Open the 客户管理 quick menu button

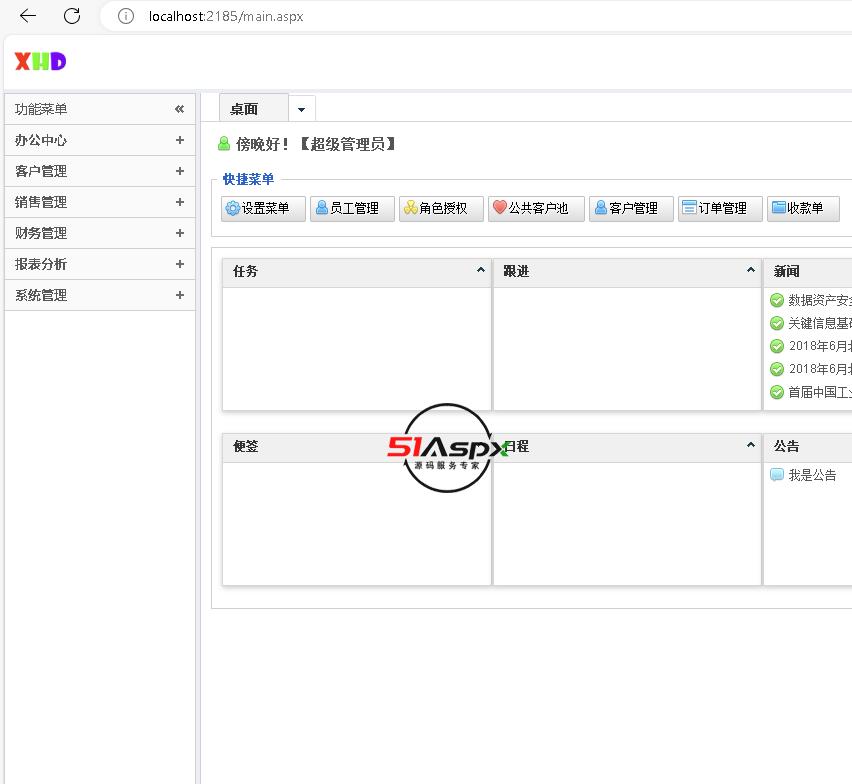pos(631,208)
